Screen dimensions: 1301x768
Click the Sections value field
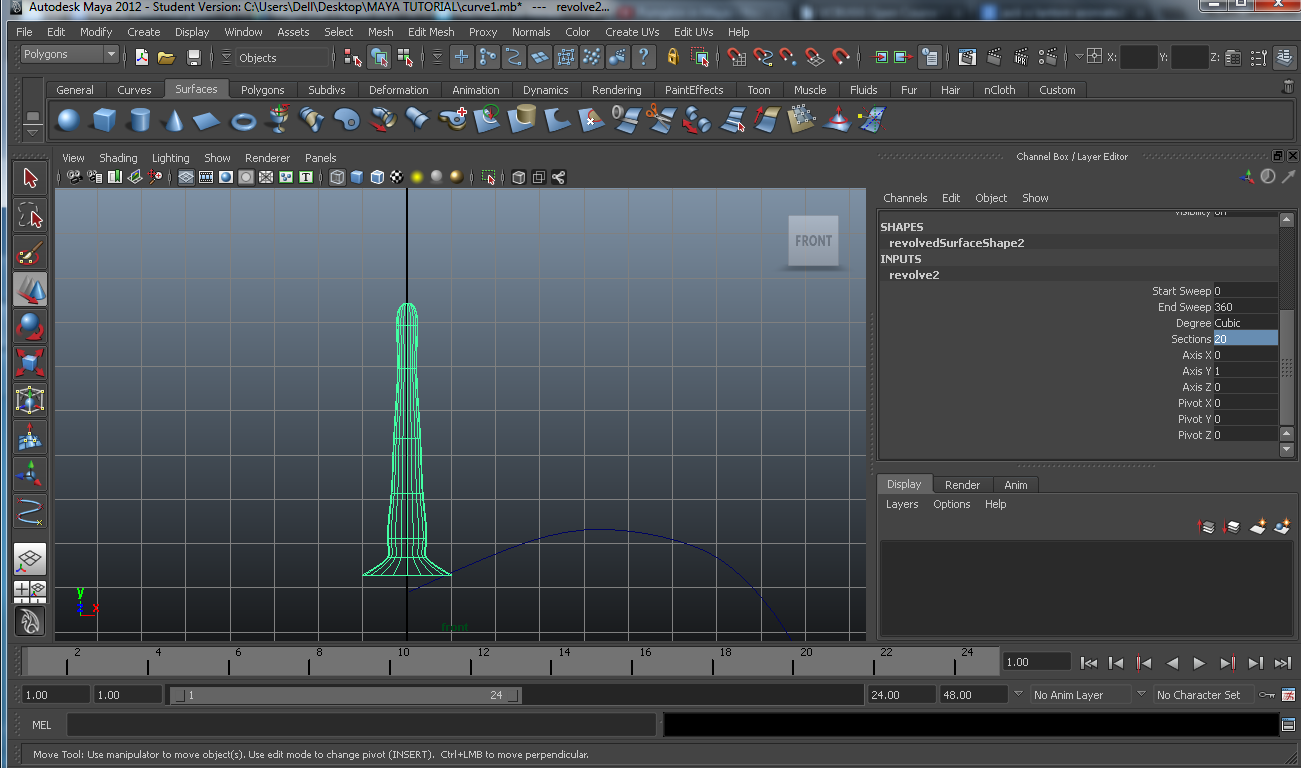click(1245, 339)
